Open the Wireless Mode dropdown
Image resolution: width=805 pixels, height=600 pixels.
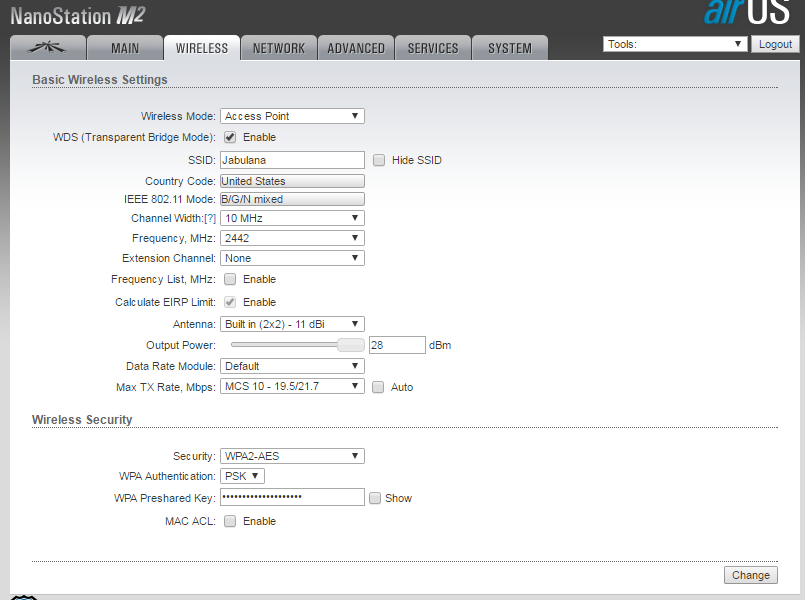tap(292, 116)
